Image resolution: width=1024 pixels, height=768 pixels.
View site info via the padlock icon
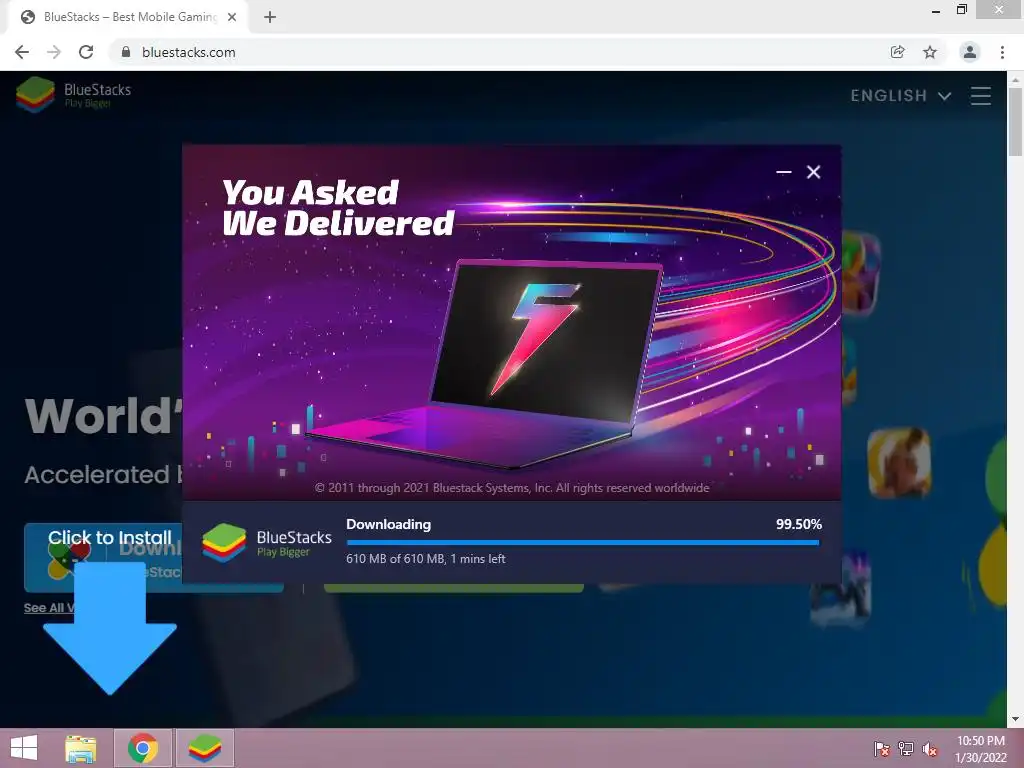point(126,52)
